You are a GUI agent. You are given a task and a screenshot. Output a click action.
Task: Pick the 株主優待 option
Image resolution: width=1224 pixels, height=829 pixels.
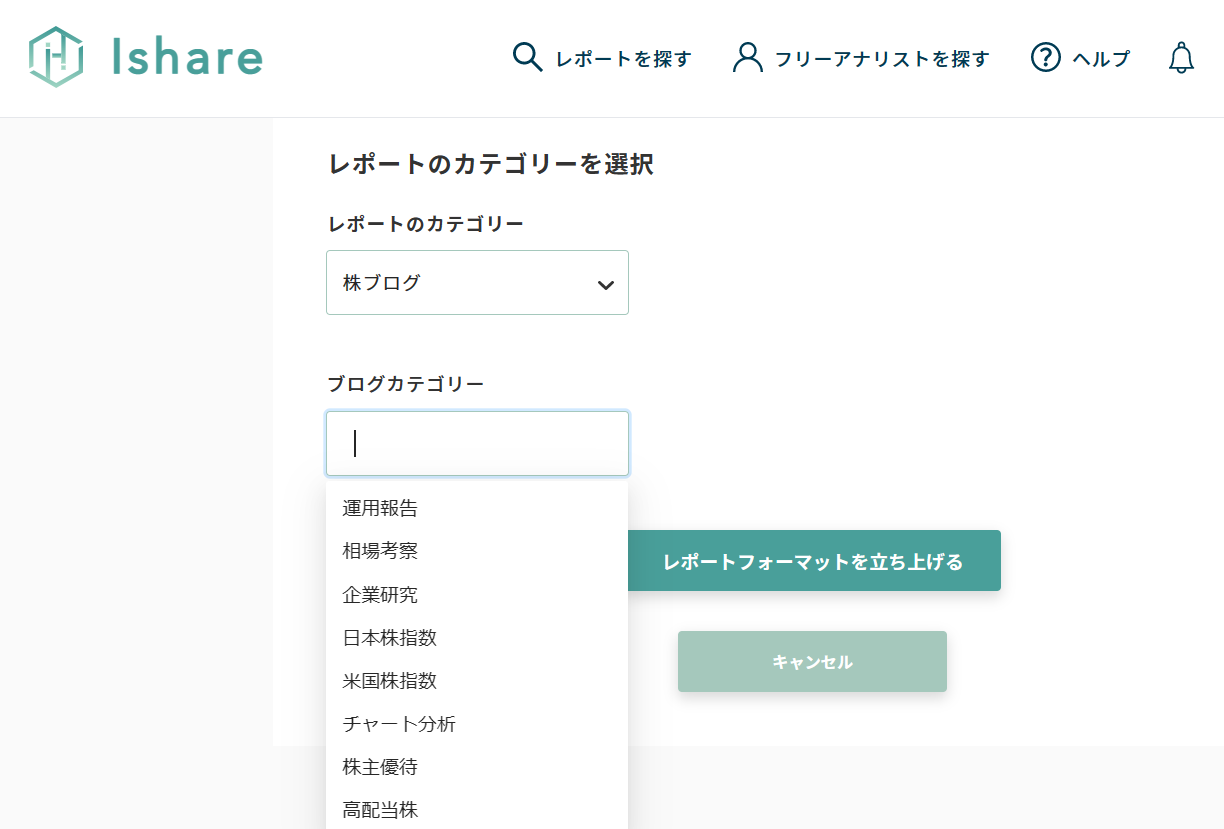point(380,767)
